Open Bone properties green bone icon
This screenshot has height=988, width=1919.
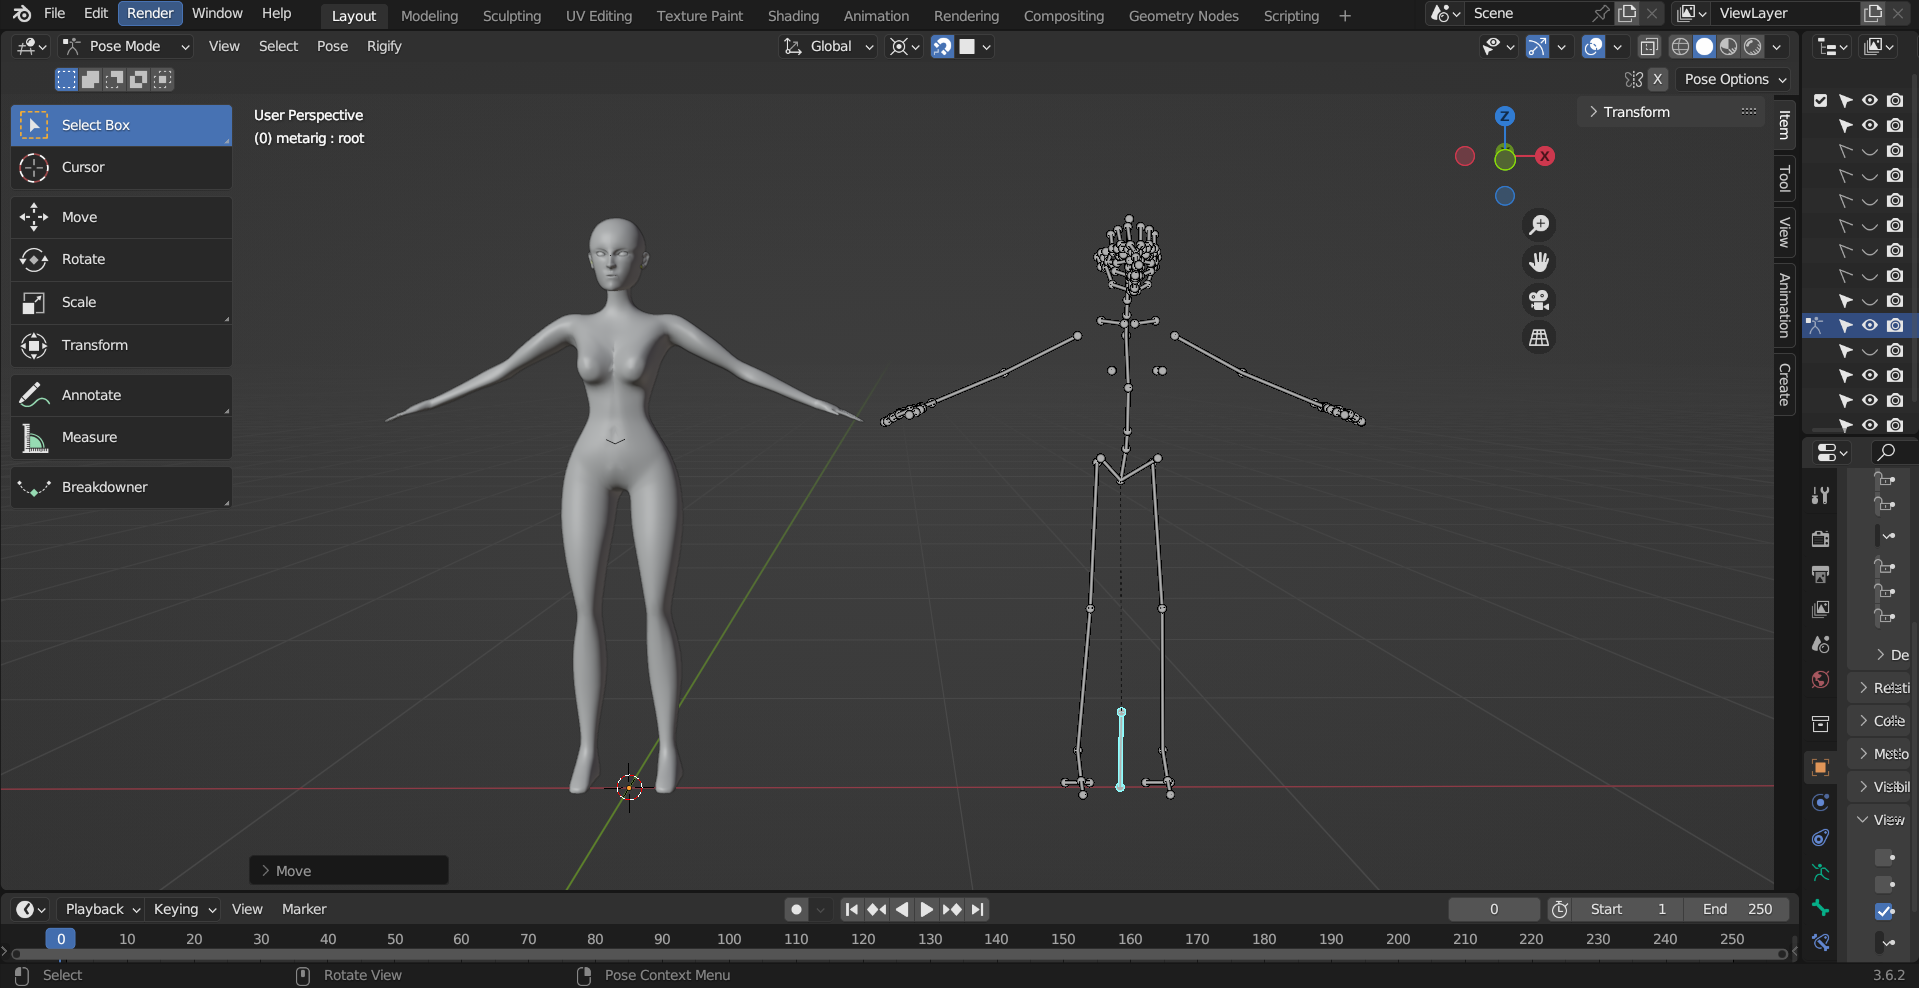click(1820, 908)
